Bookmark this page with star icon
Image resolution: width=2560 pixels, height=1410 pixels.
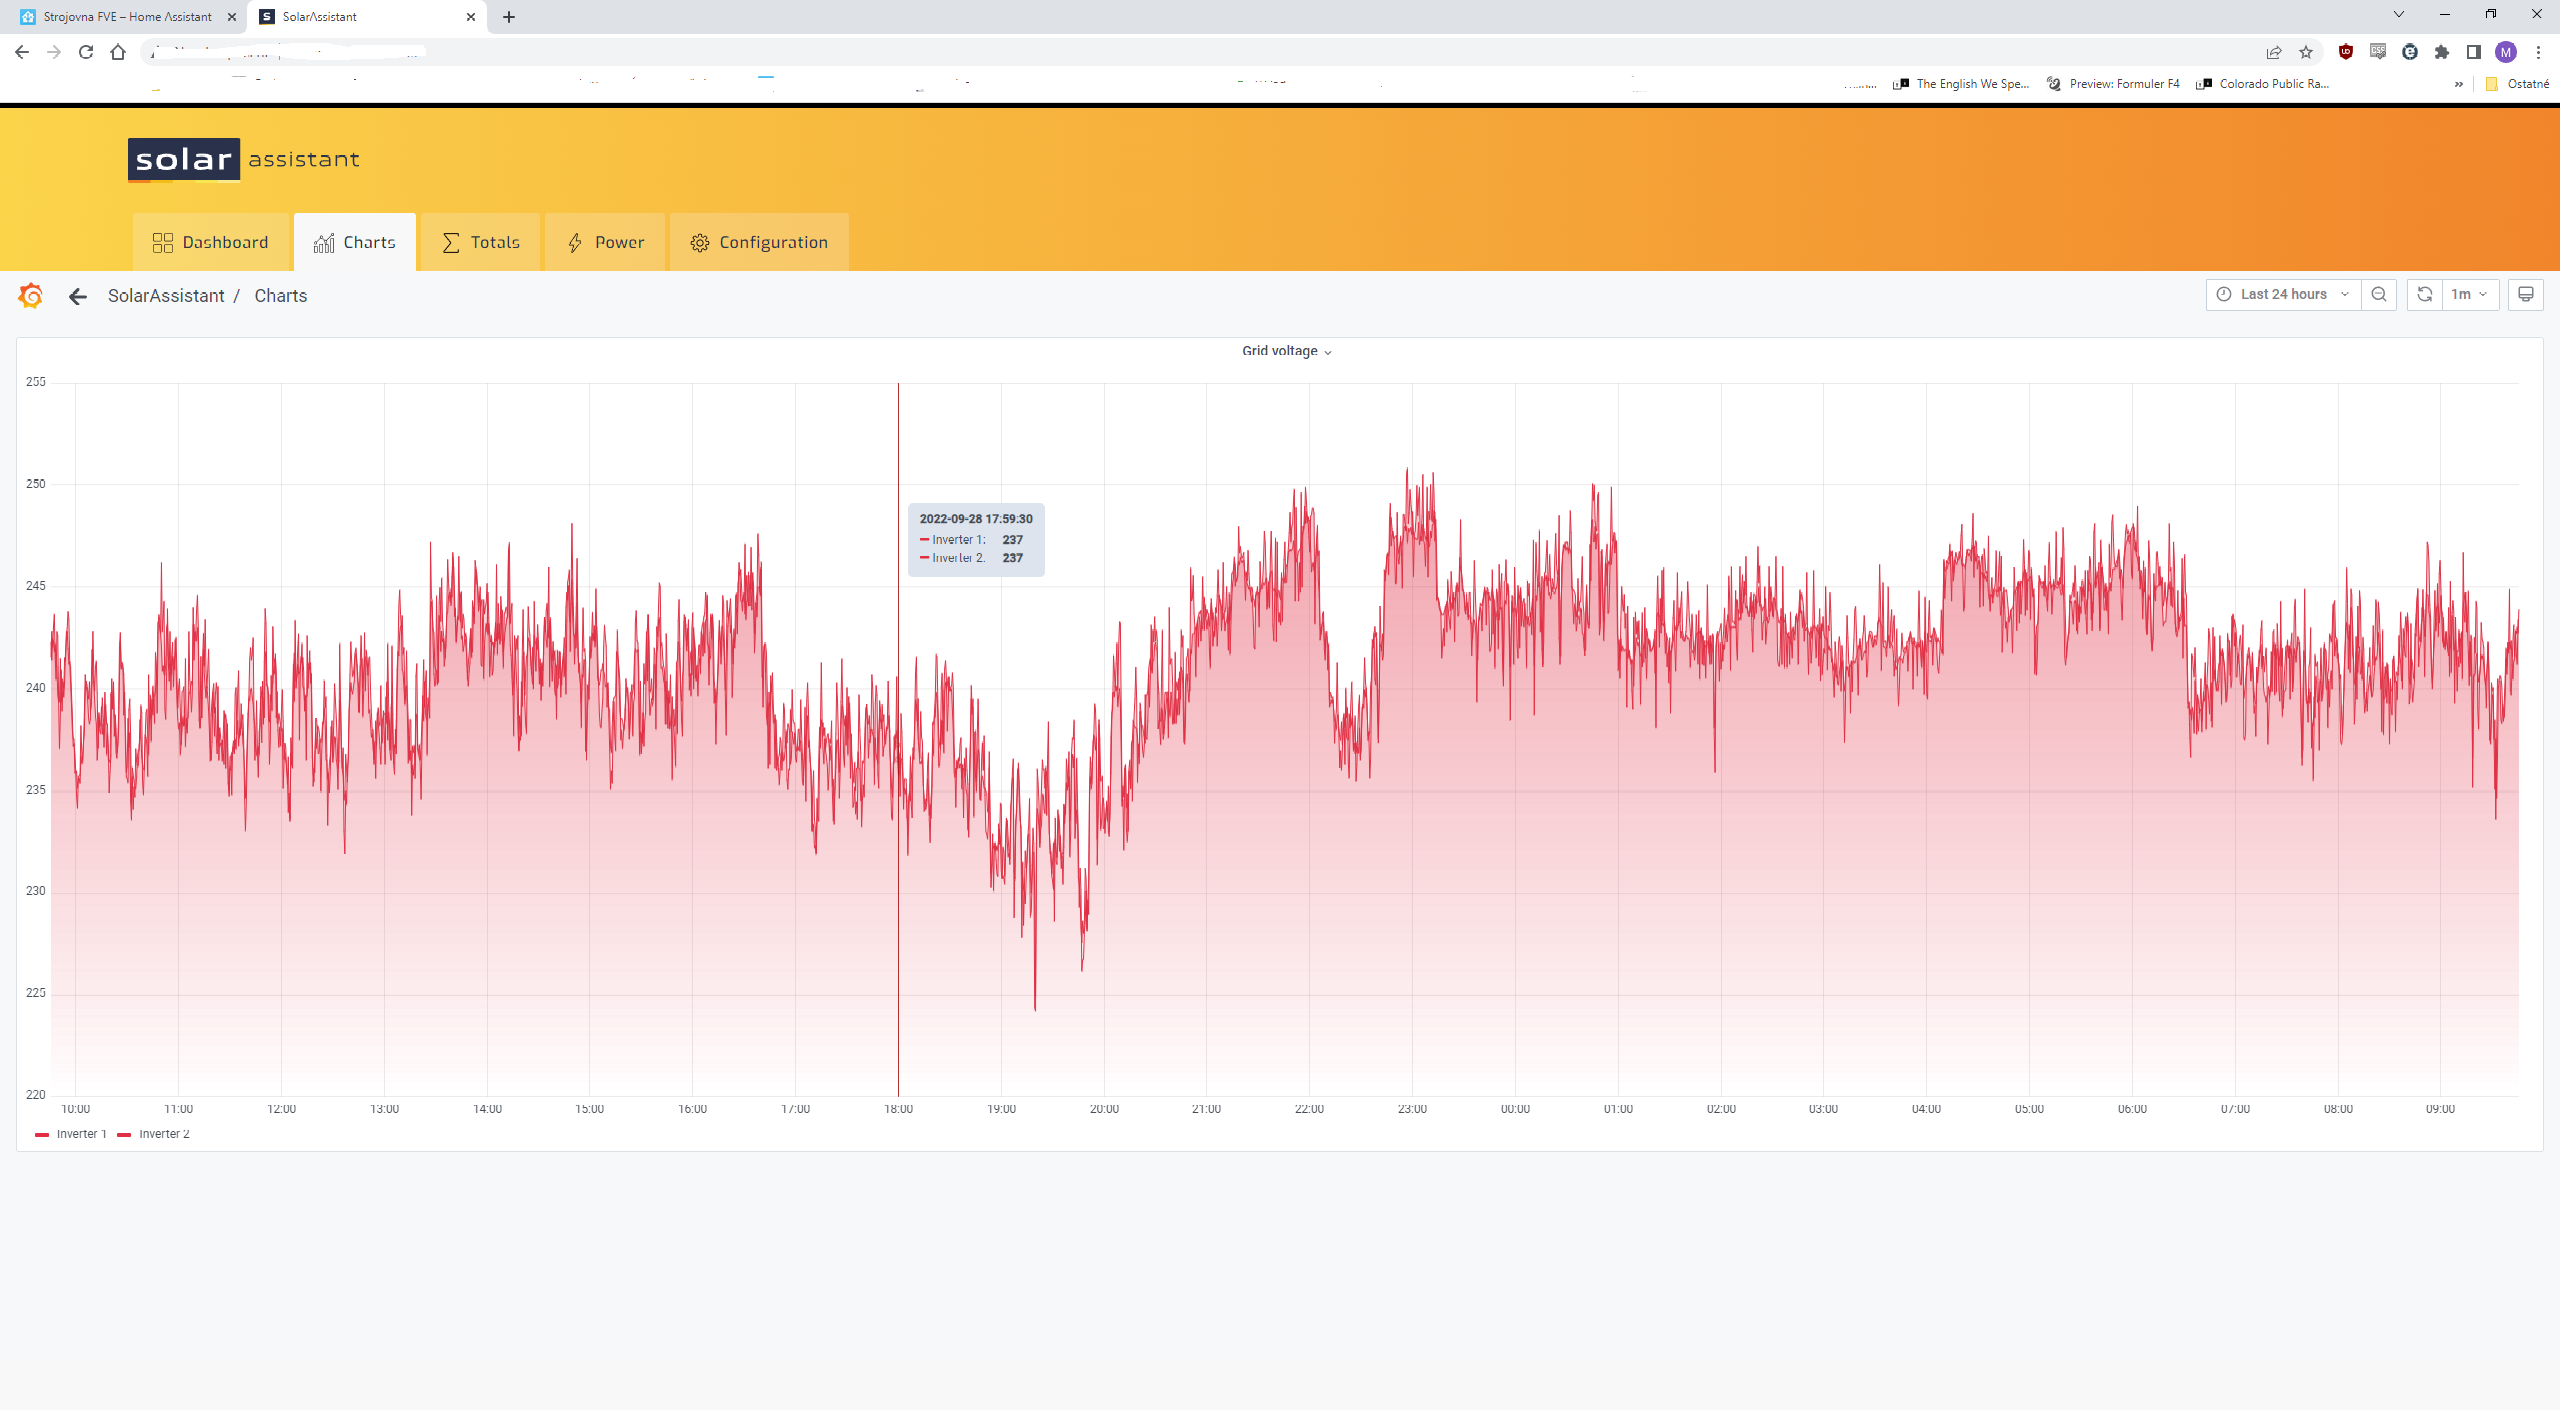click(x=2306, y=52)
